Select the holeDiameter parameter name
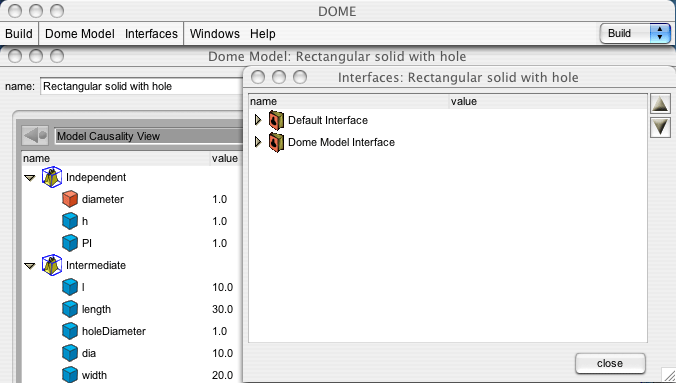Viewport: 676px width, 383px height. (x=114, y=331)
